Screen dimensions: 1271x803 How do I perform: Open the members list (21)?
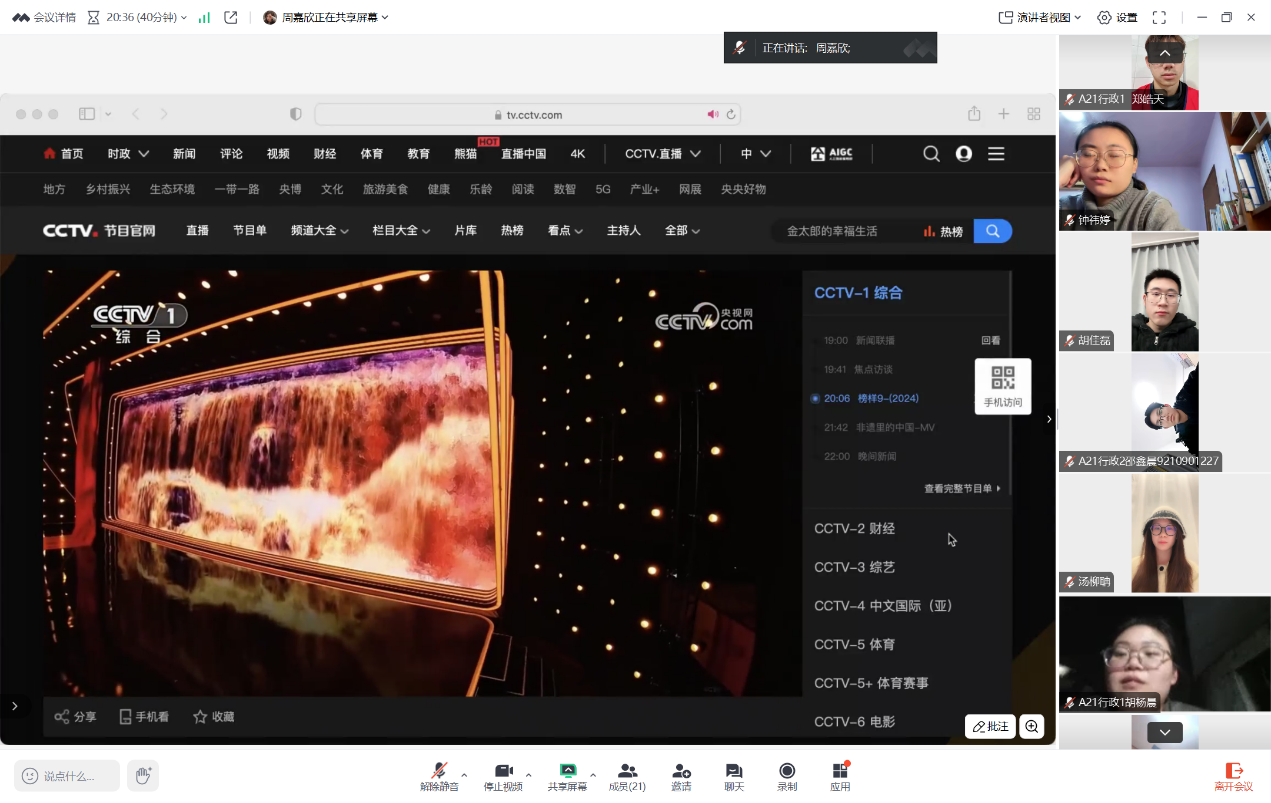(x=627, y=771)
